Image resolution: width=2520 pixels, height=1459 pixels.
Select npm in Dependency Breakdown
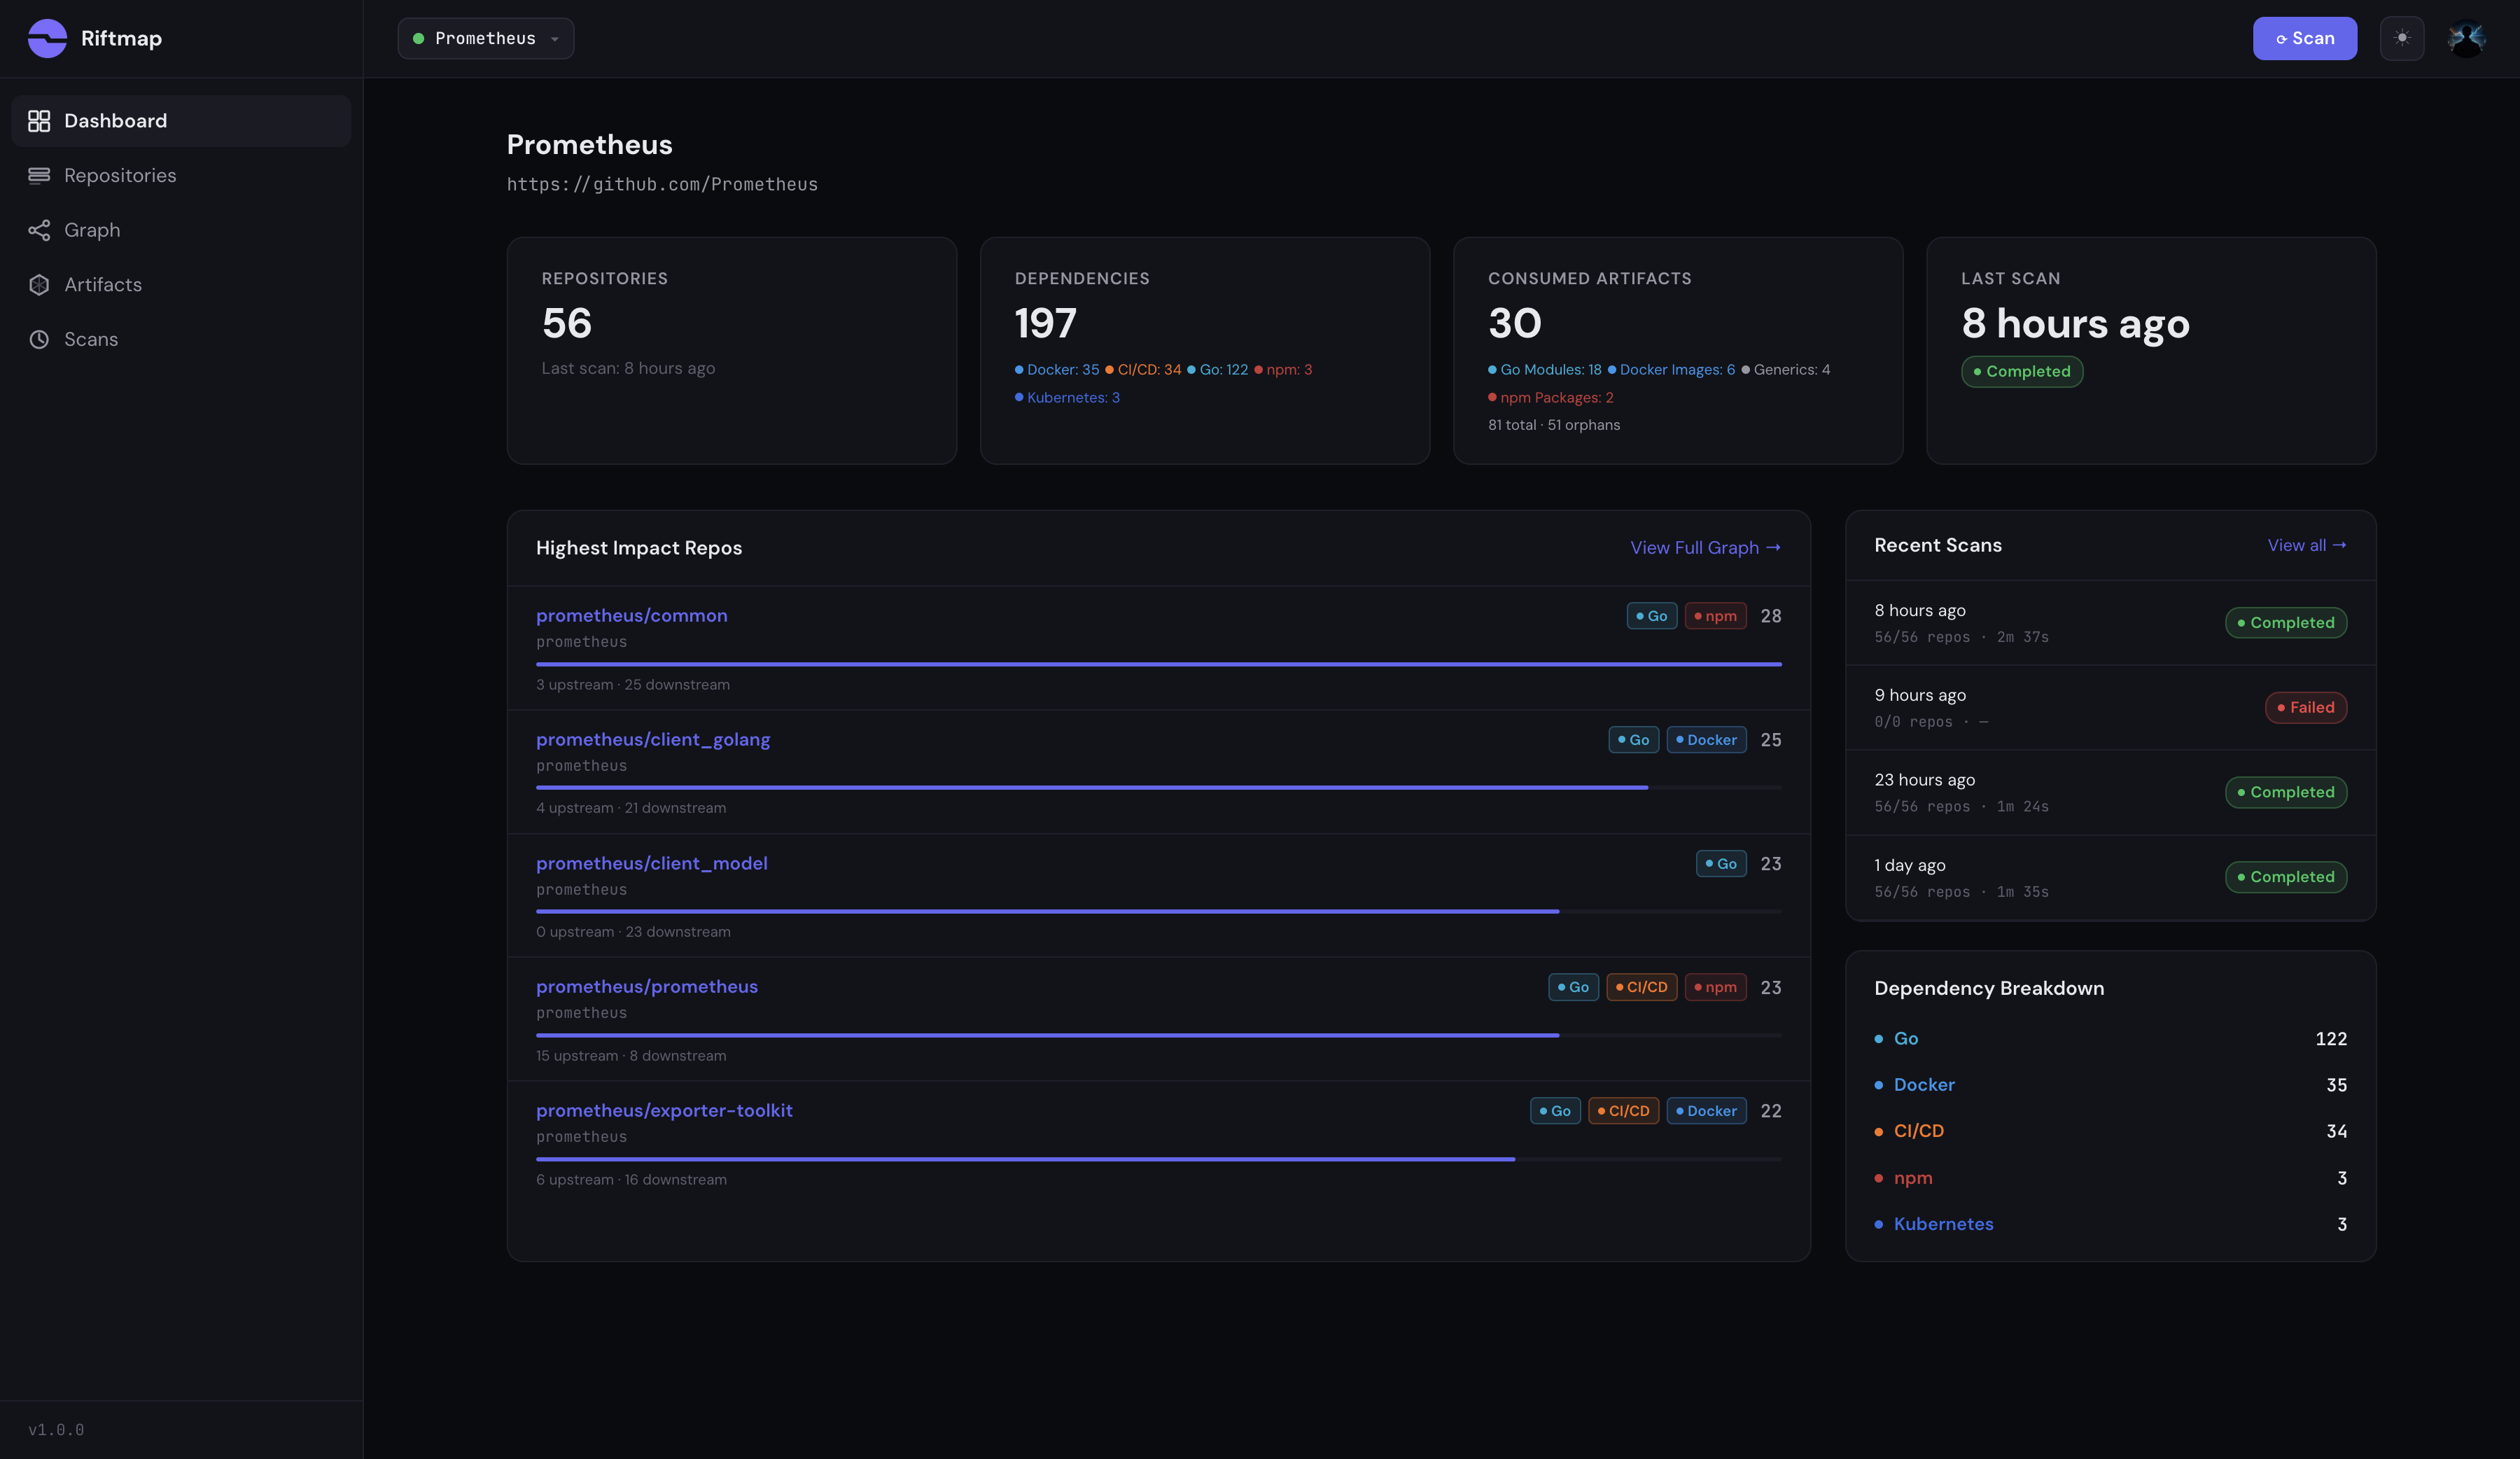click(2110, 1178)
